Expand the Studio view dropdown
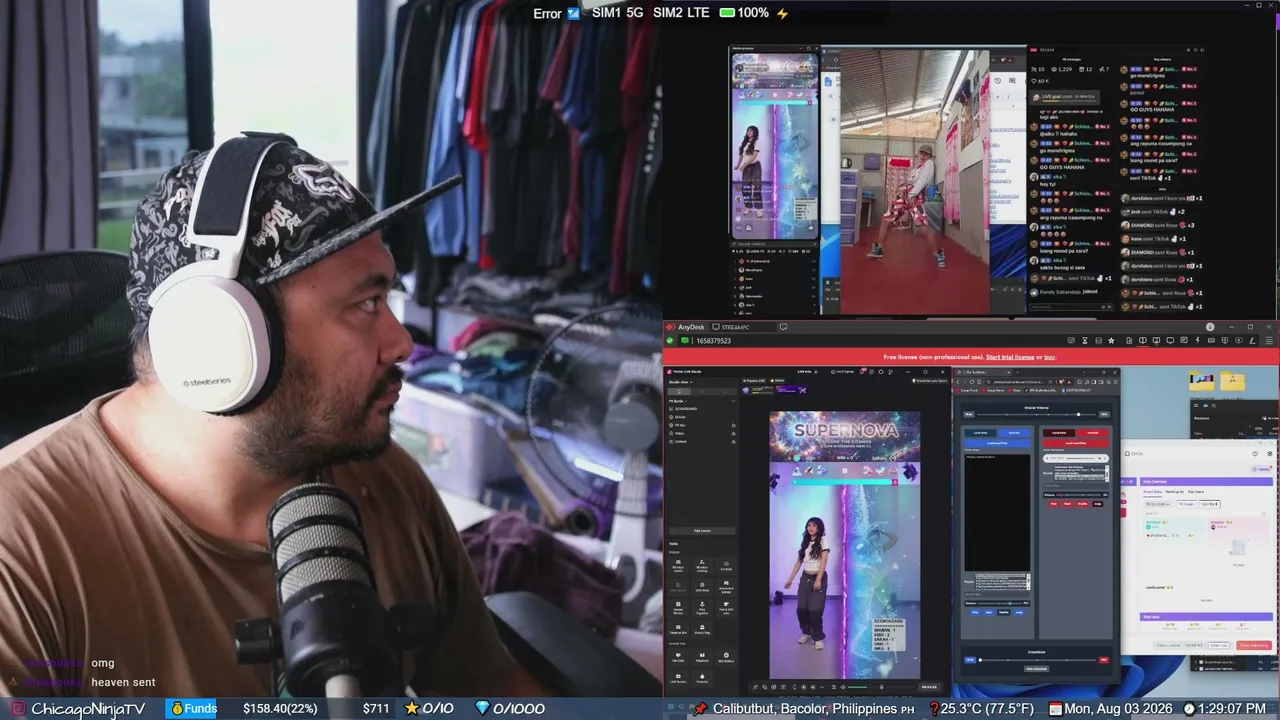The height and width of the screenshot is (720, 1280). (681, 382)
